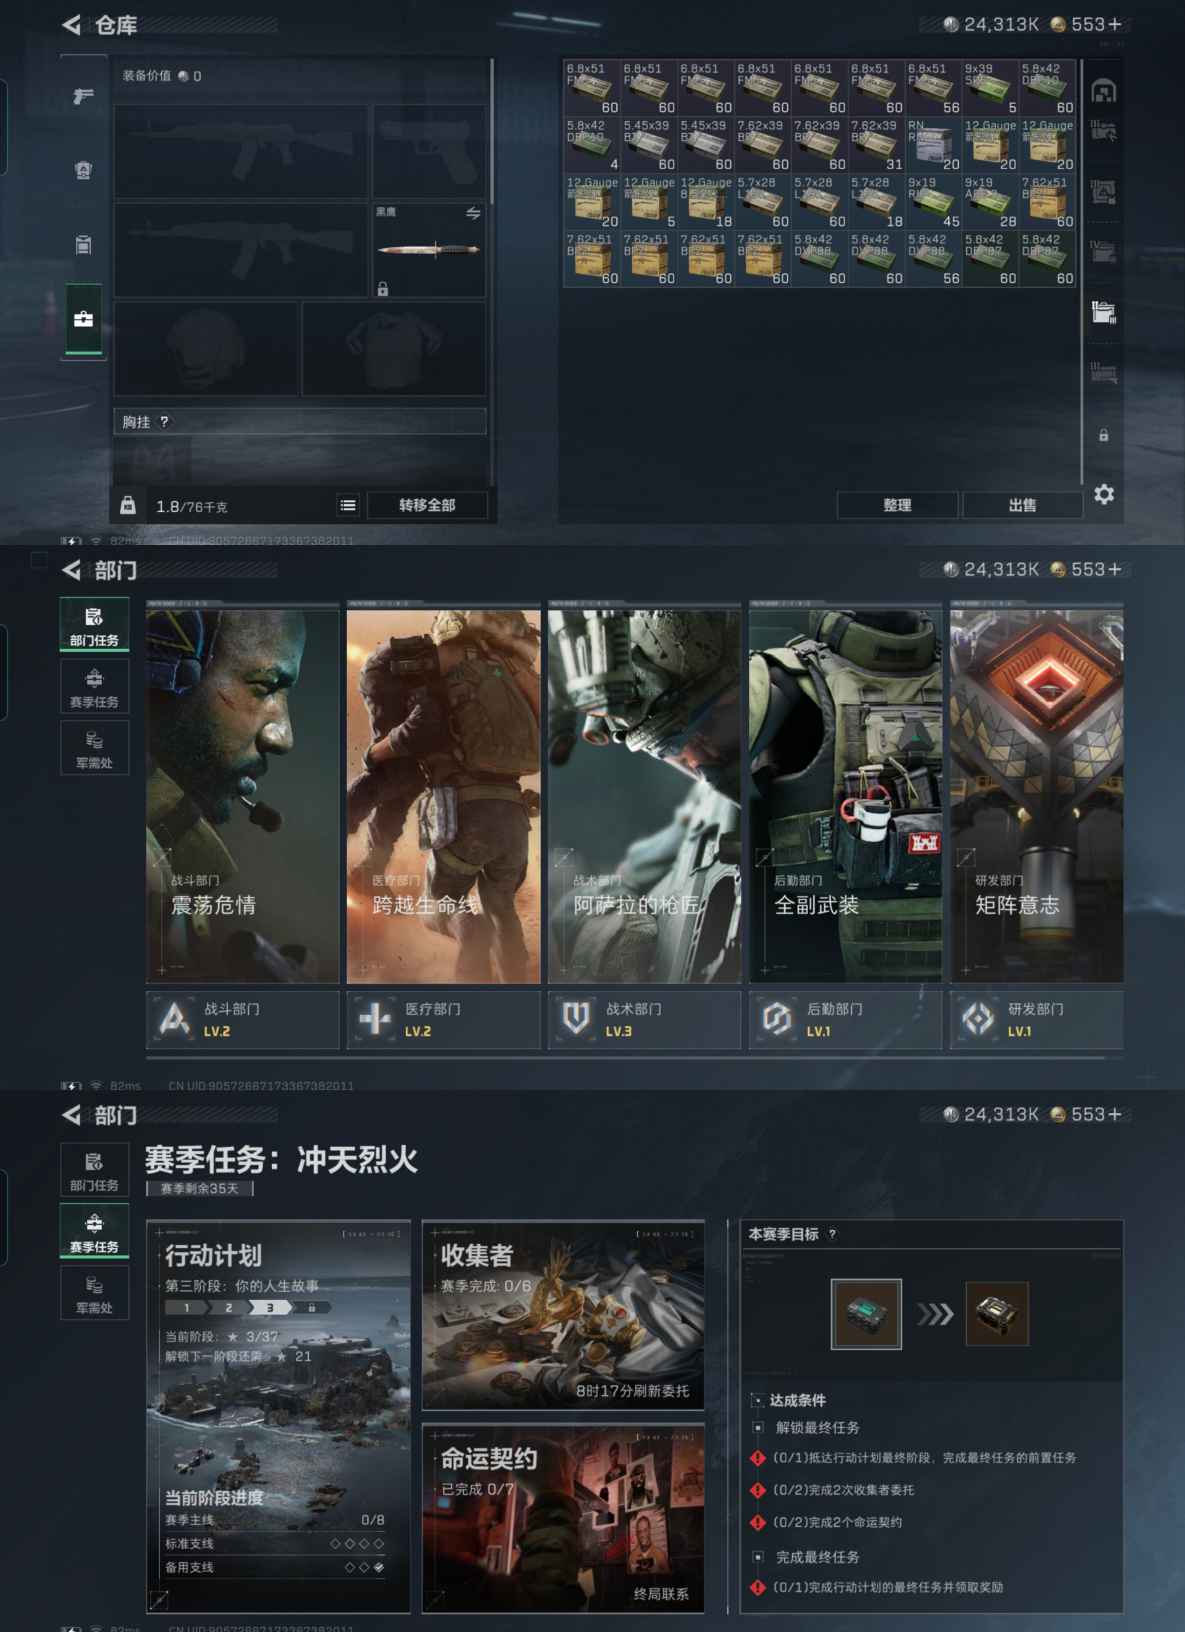This screenshot has width=1185, height=1632.
Task: Expand the 胸挂 chest rig section
Action: coord(300,422)
